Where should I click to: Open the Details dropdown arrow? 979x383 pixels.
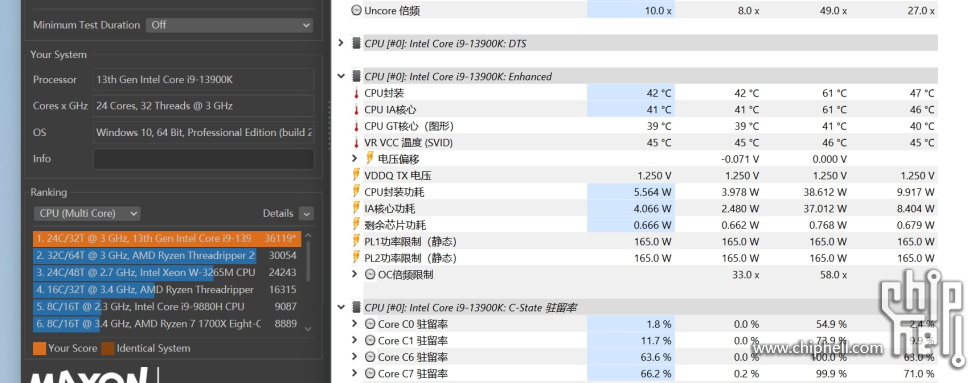tap(306, 214)
